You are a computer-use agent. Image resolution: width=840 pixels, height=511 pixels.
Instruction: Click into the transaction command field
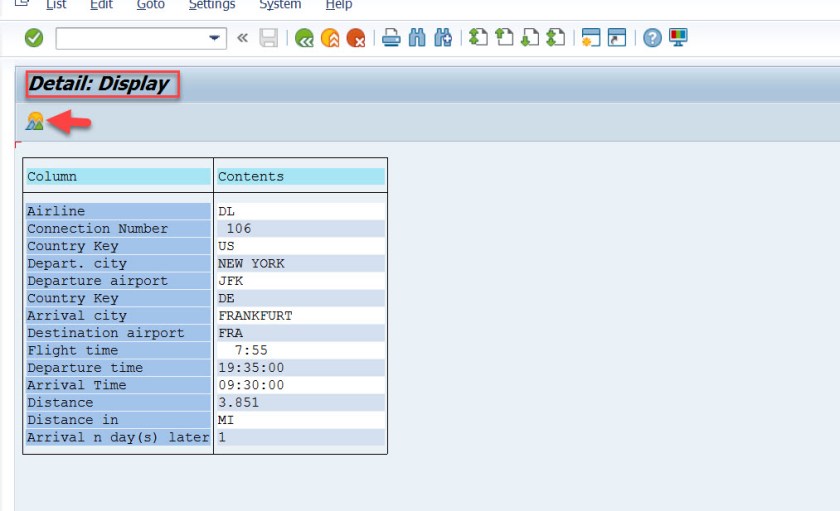click(130, 38)
